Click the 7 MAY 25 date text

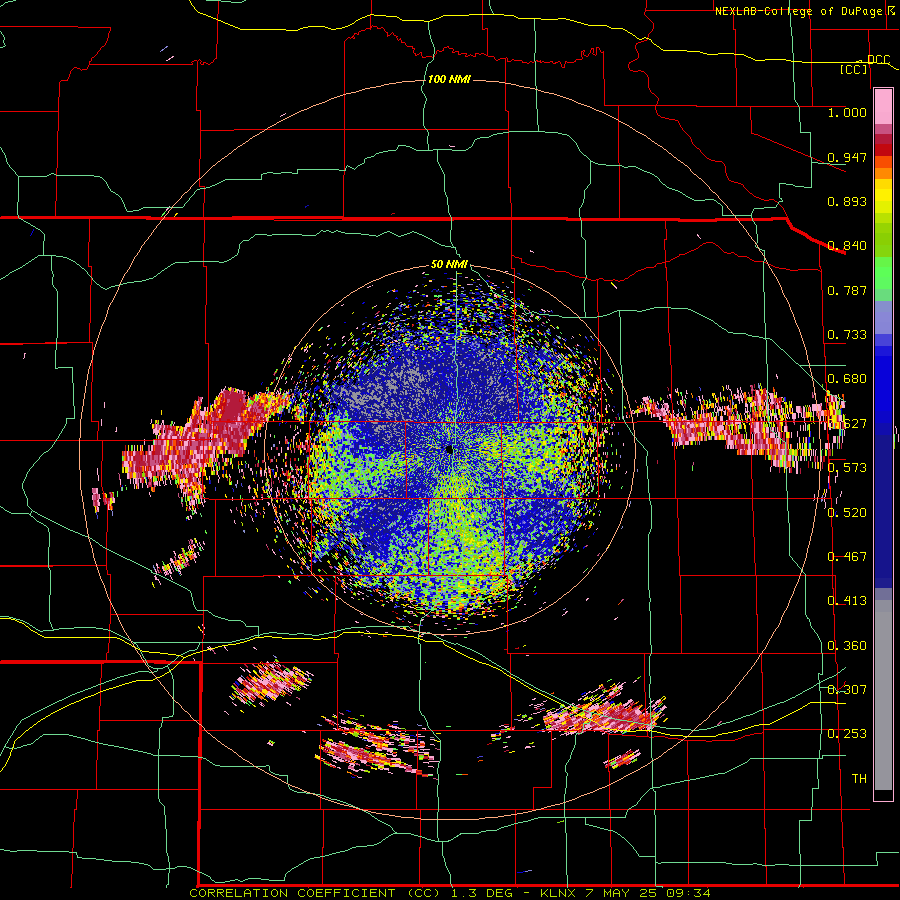(x=622, y=893)
